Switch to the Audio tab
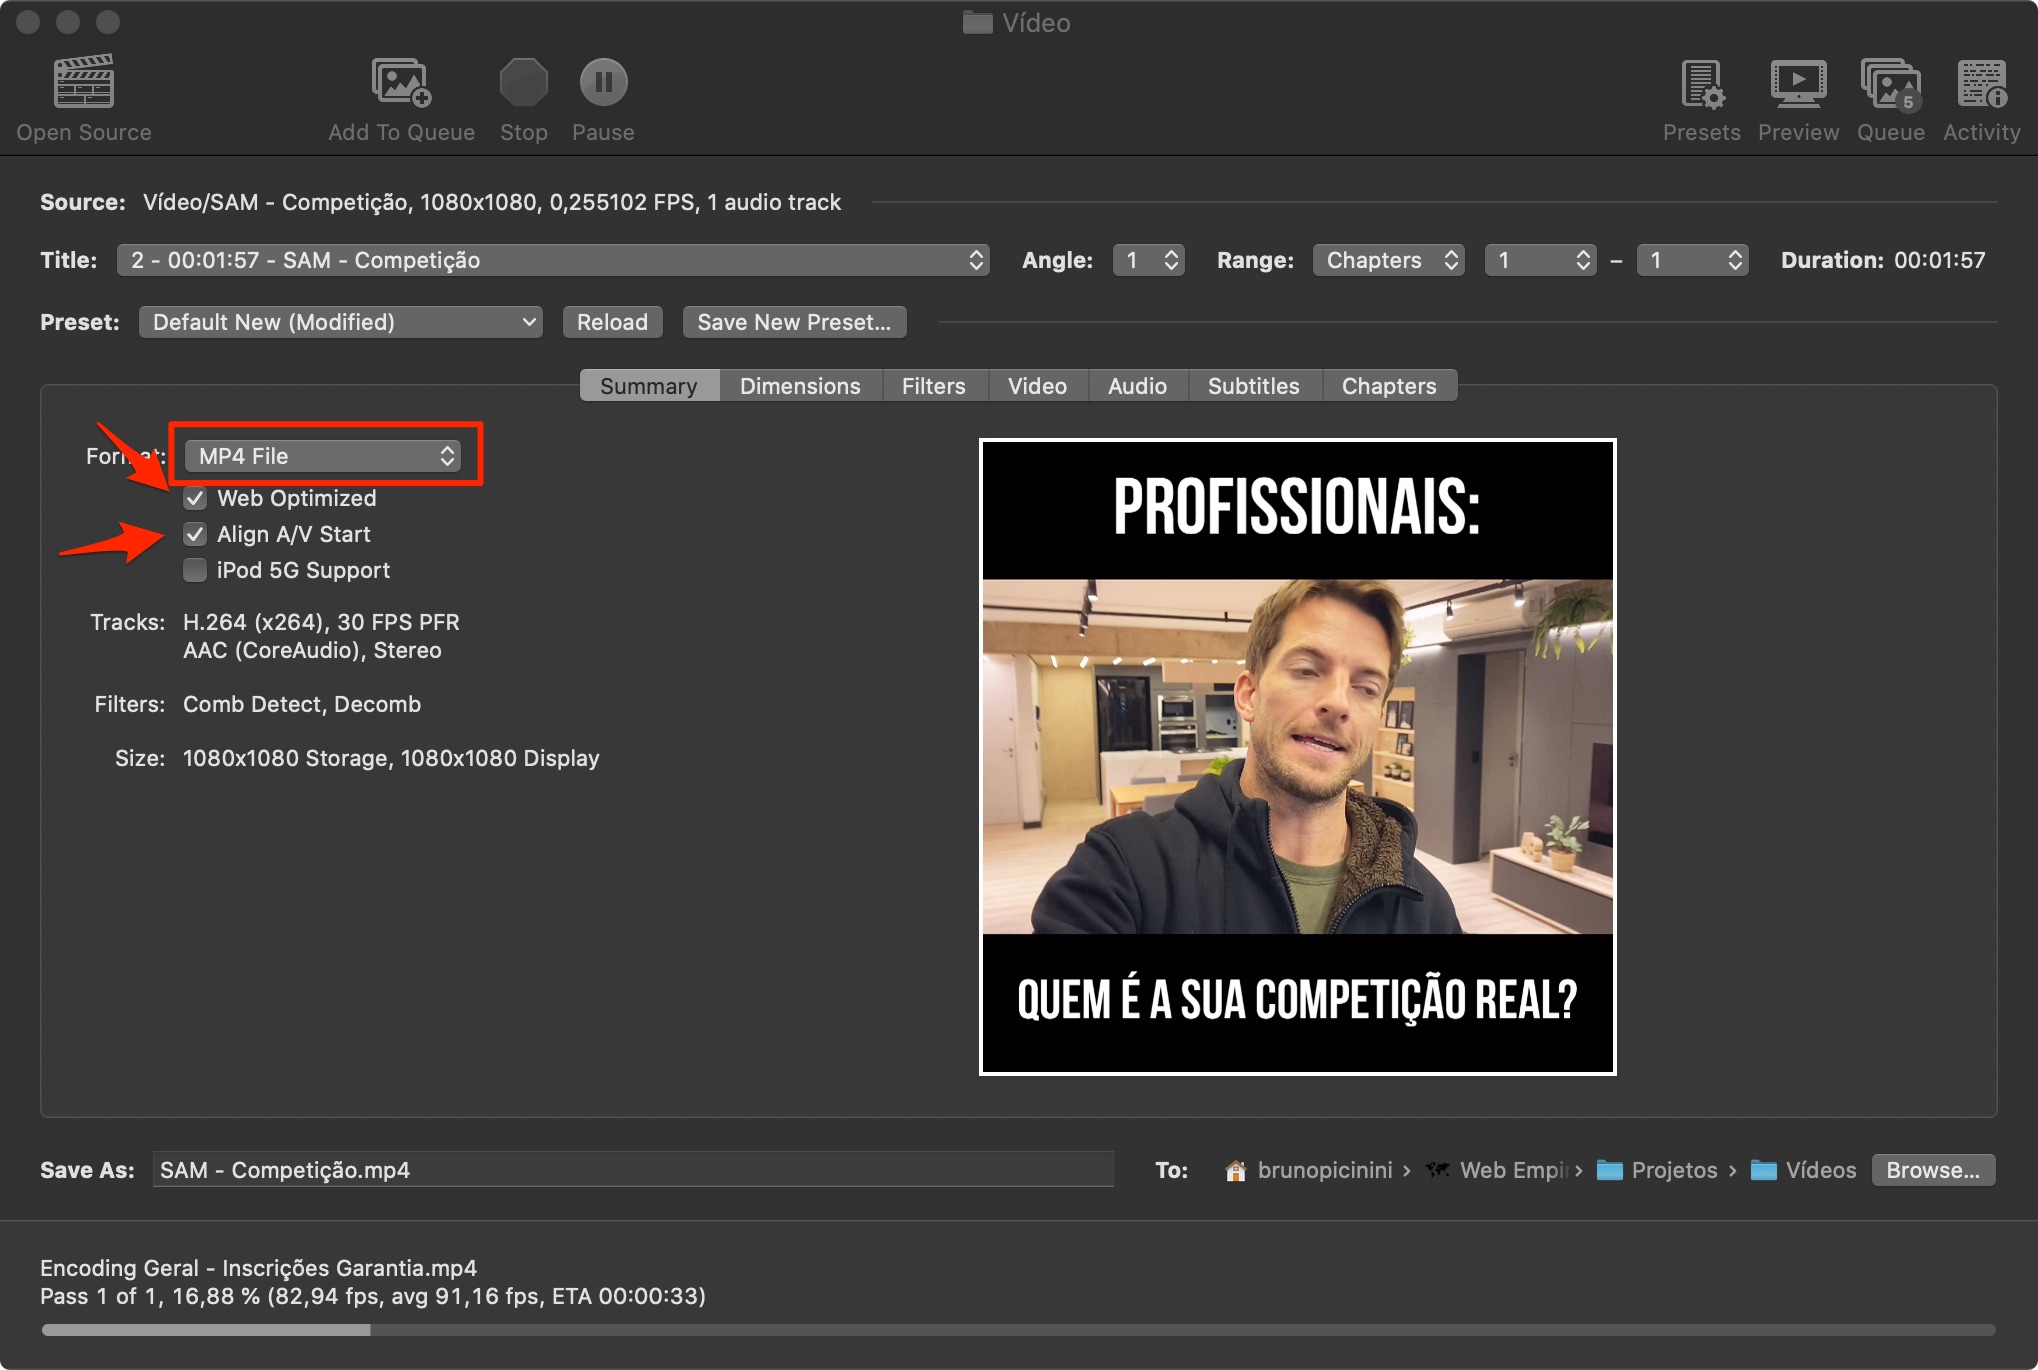This screenshot has height=1370, width=2038. pyautogui.click(x=1137, y=386)
